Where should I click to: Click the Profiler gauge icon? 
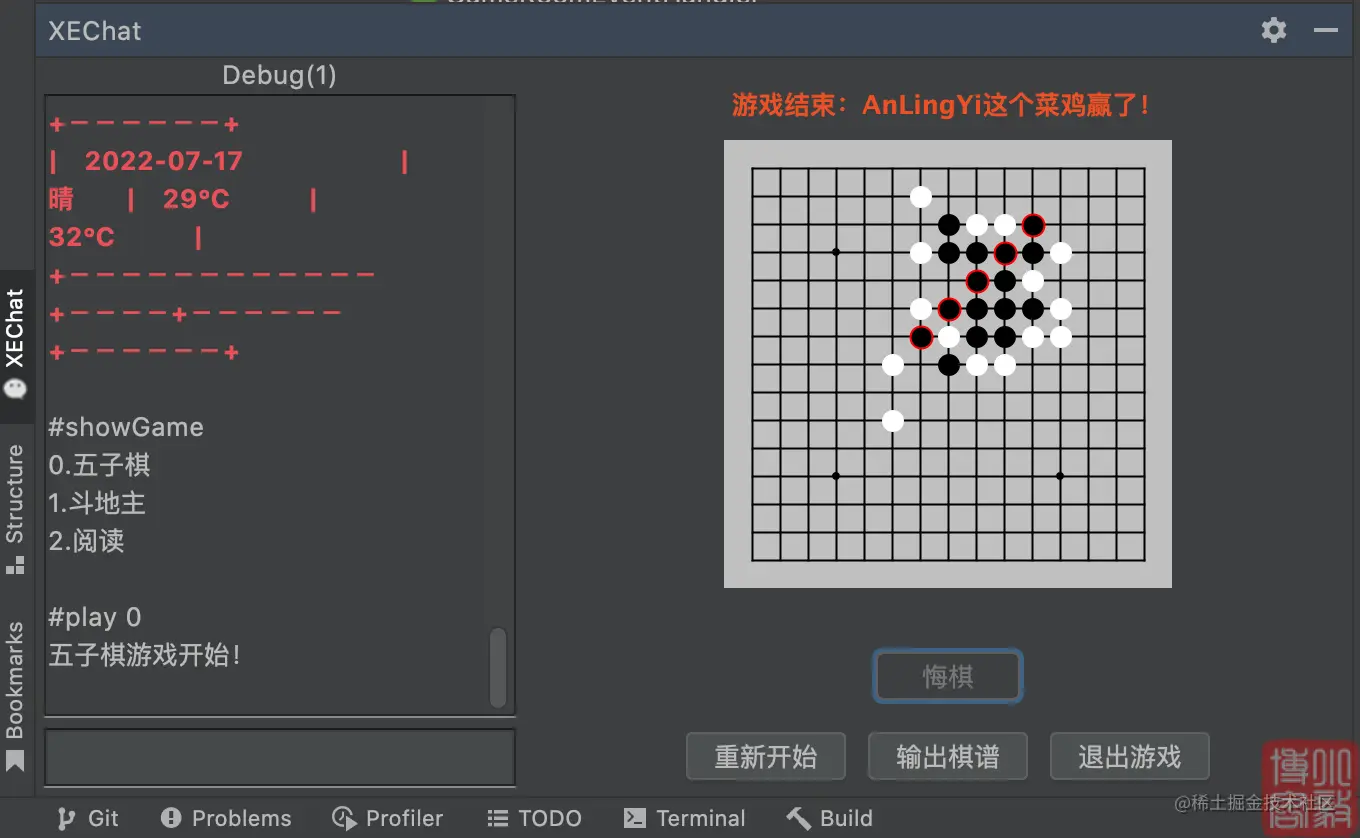tap(344, 818)
